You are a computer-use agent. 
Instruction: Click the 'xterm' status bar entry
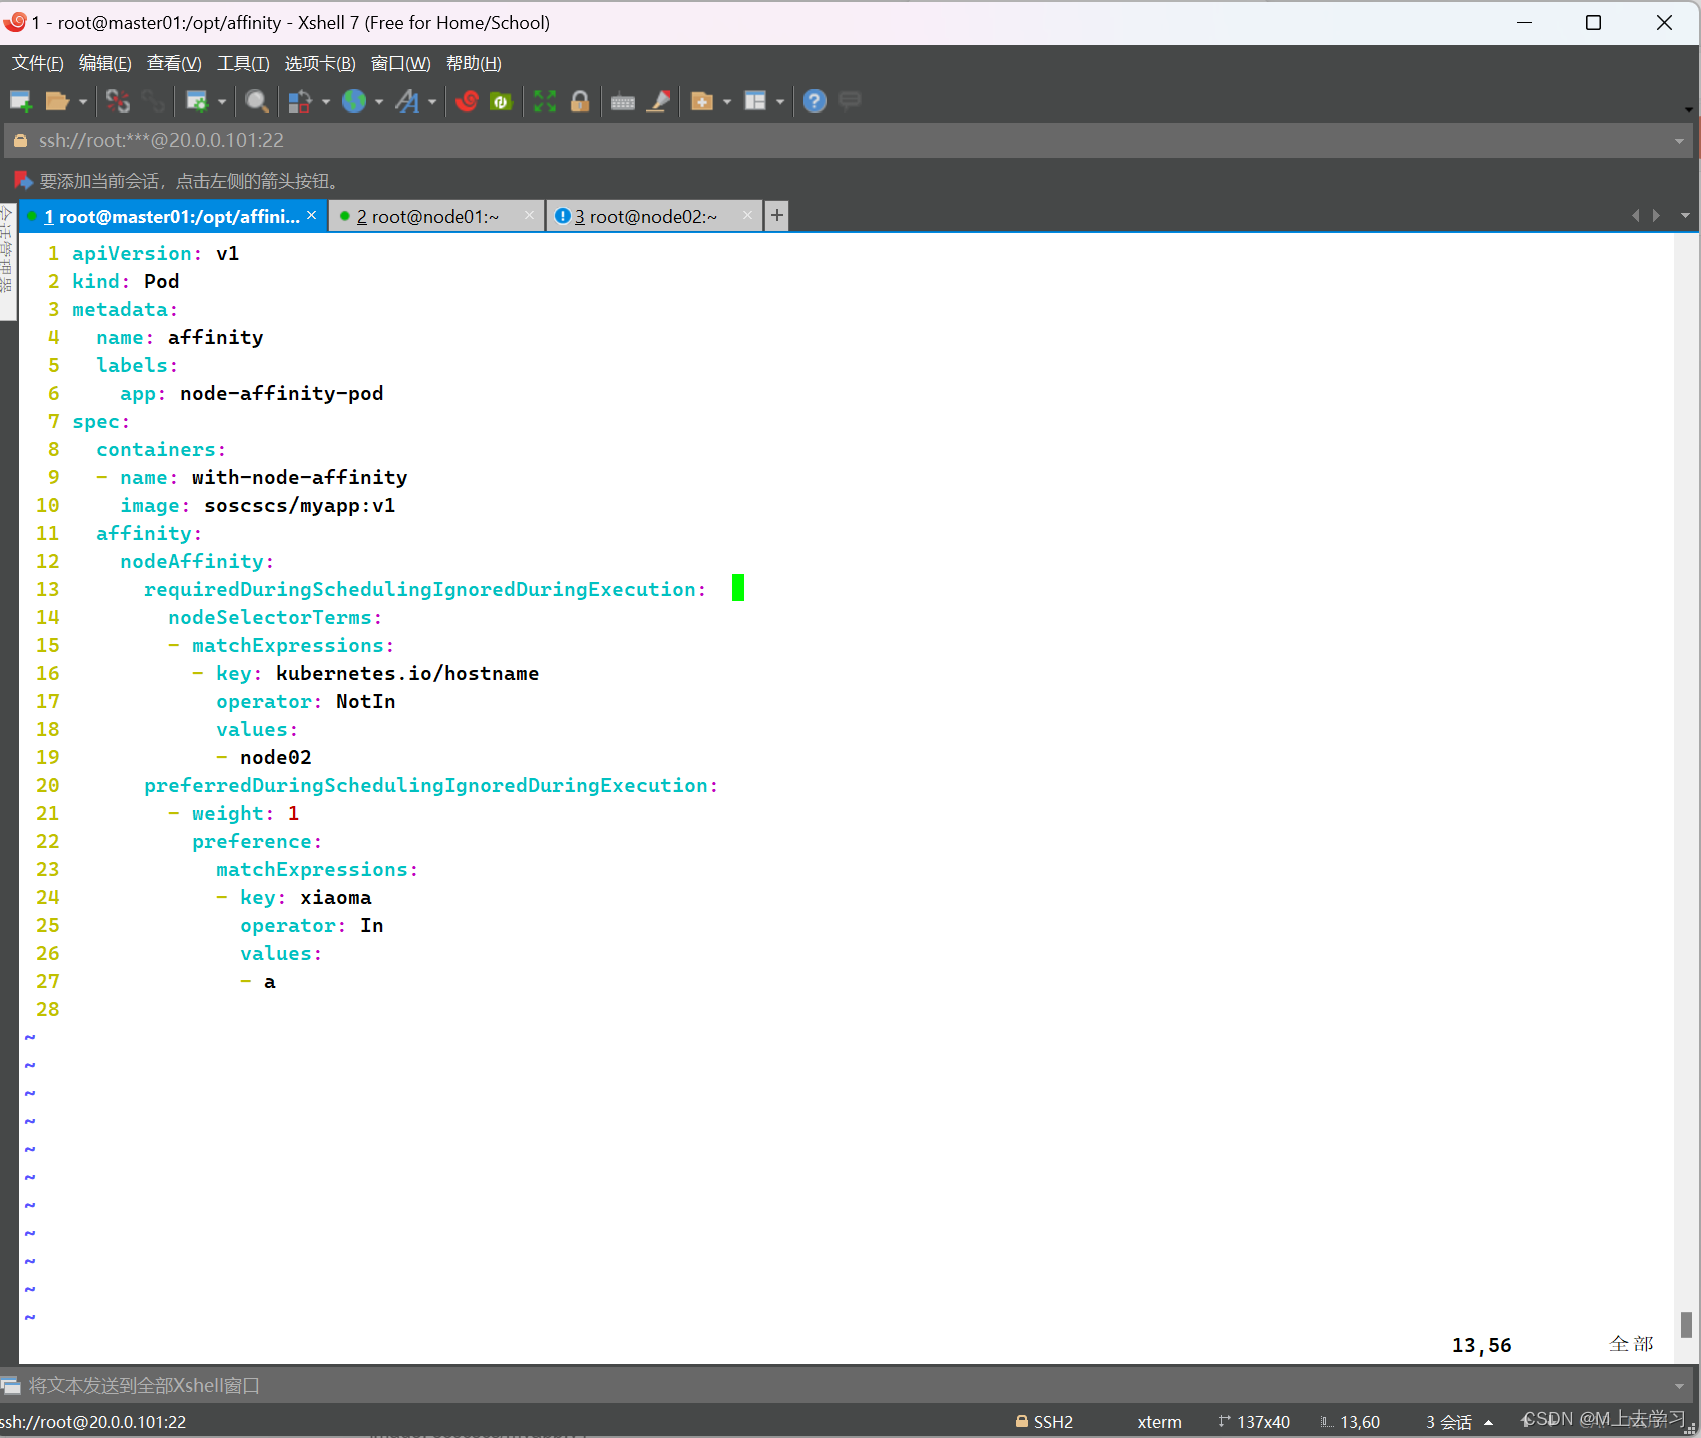[1159, 1422]
